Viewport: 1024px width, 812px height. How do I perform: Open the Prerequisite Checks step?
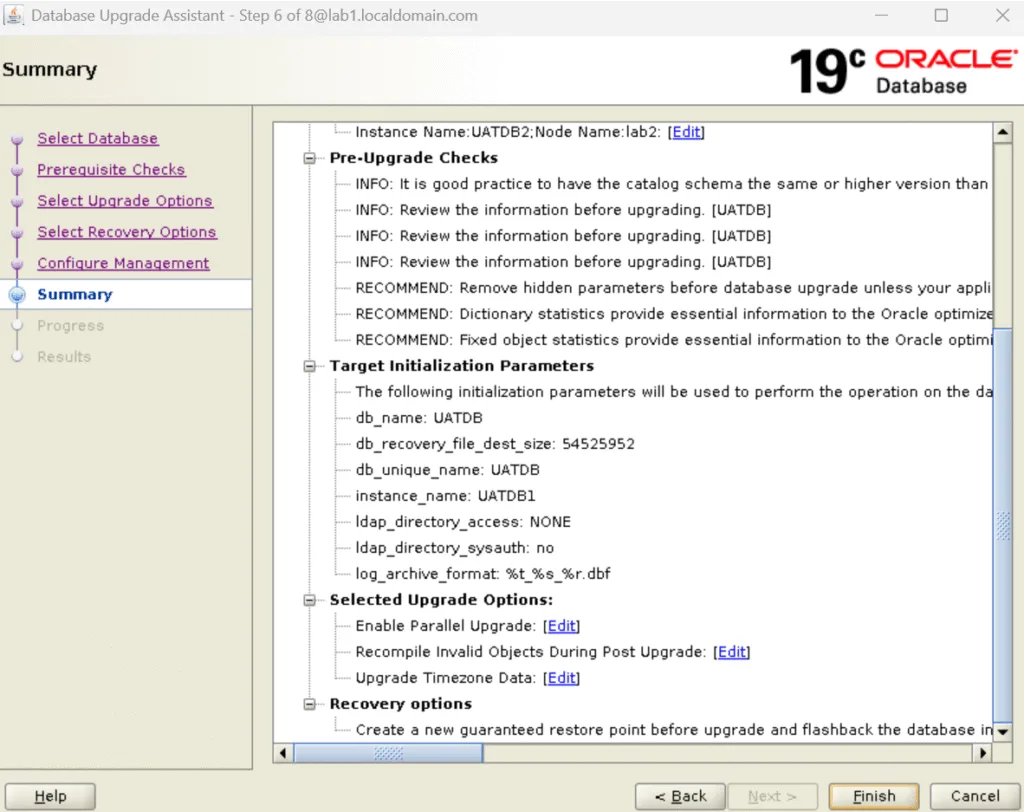[111, 170]
